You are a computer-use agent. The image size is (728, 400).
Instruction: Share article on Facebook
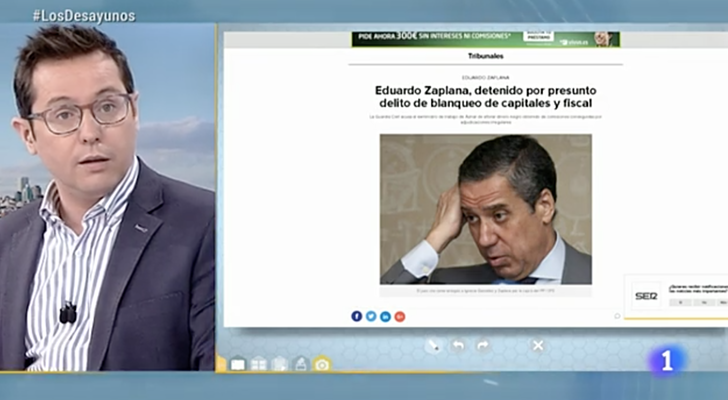click(357, 316)
